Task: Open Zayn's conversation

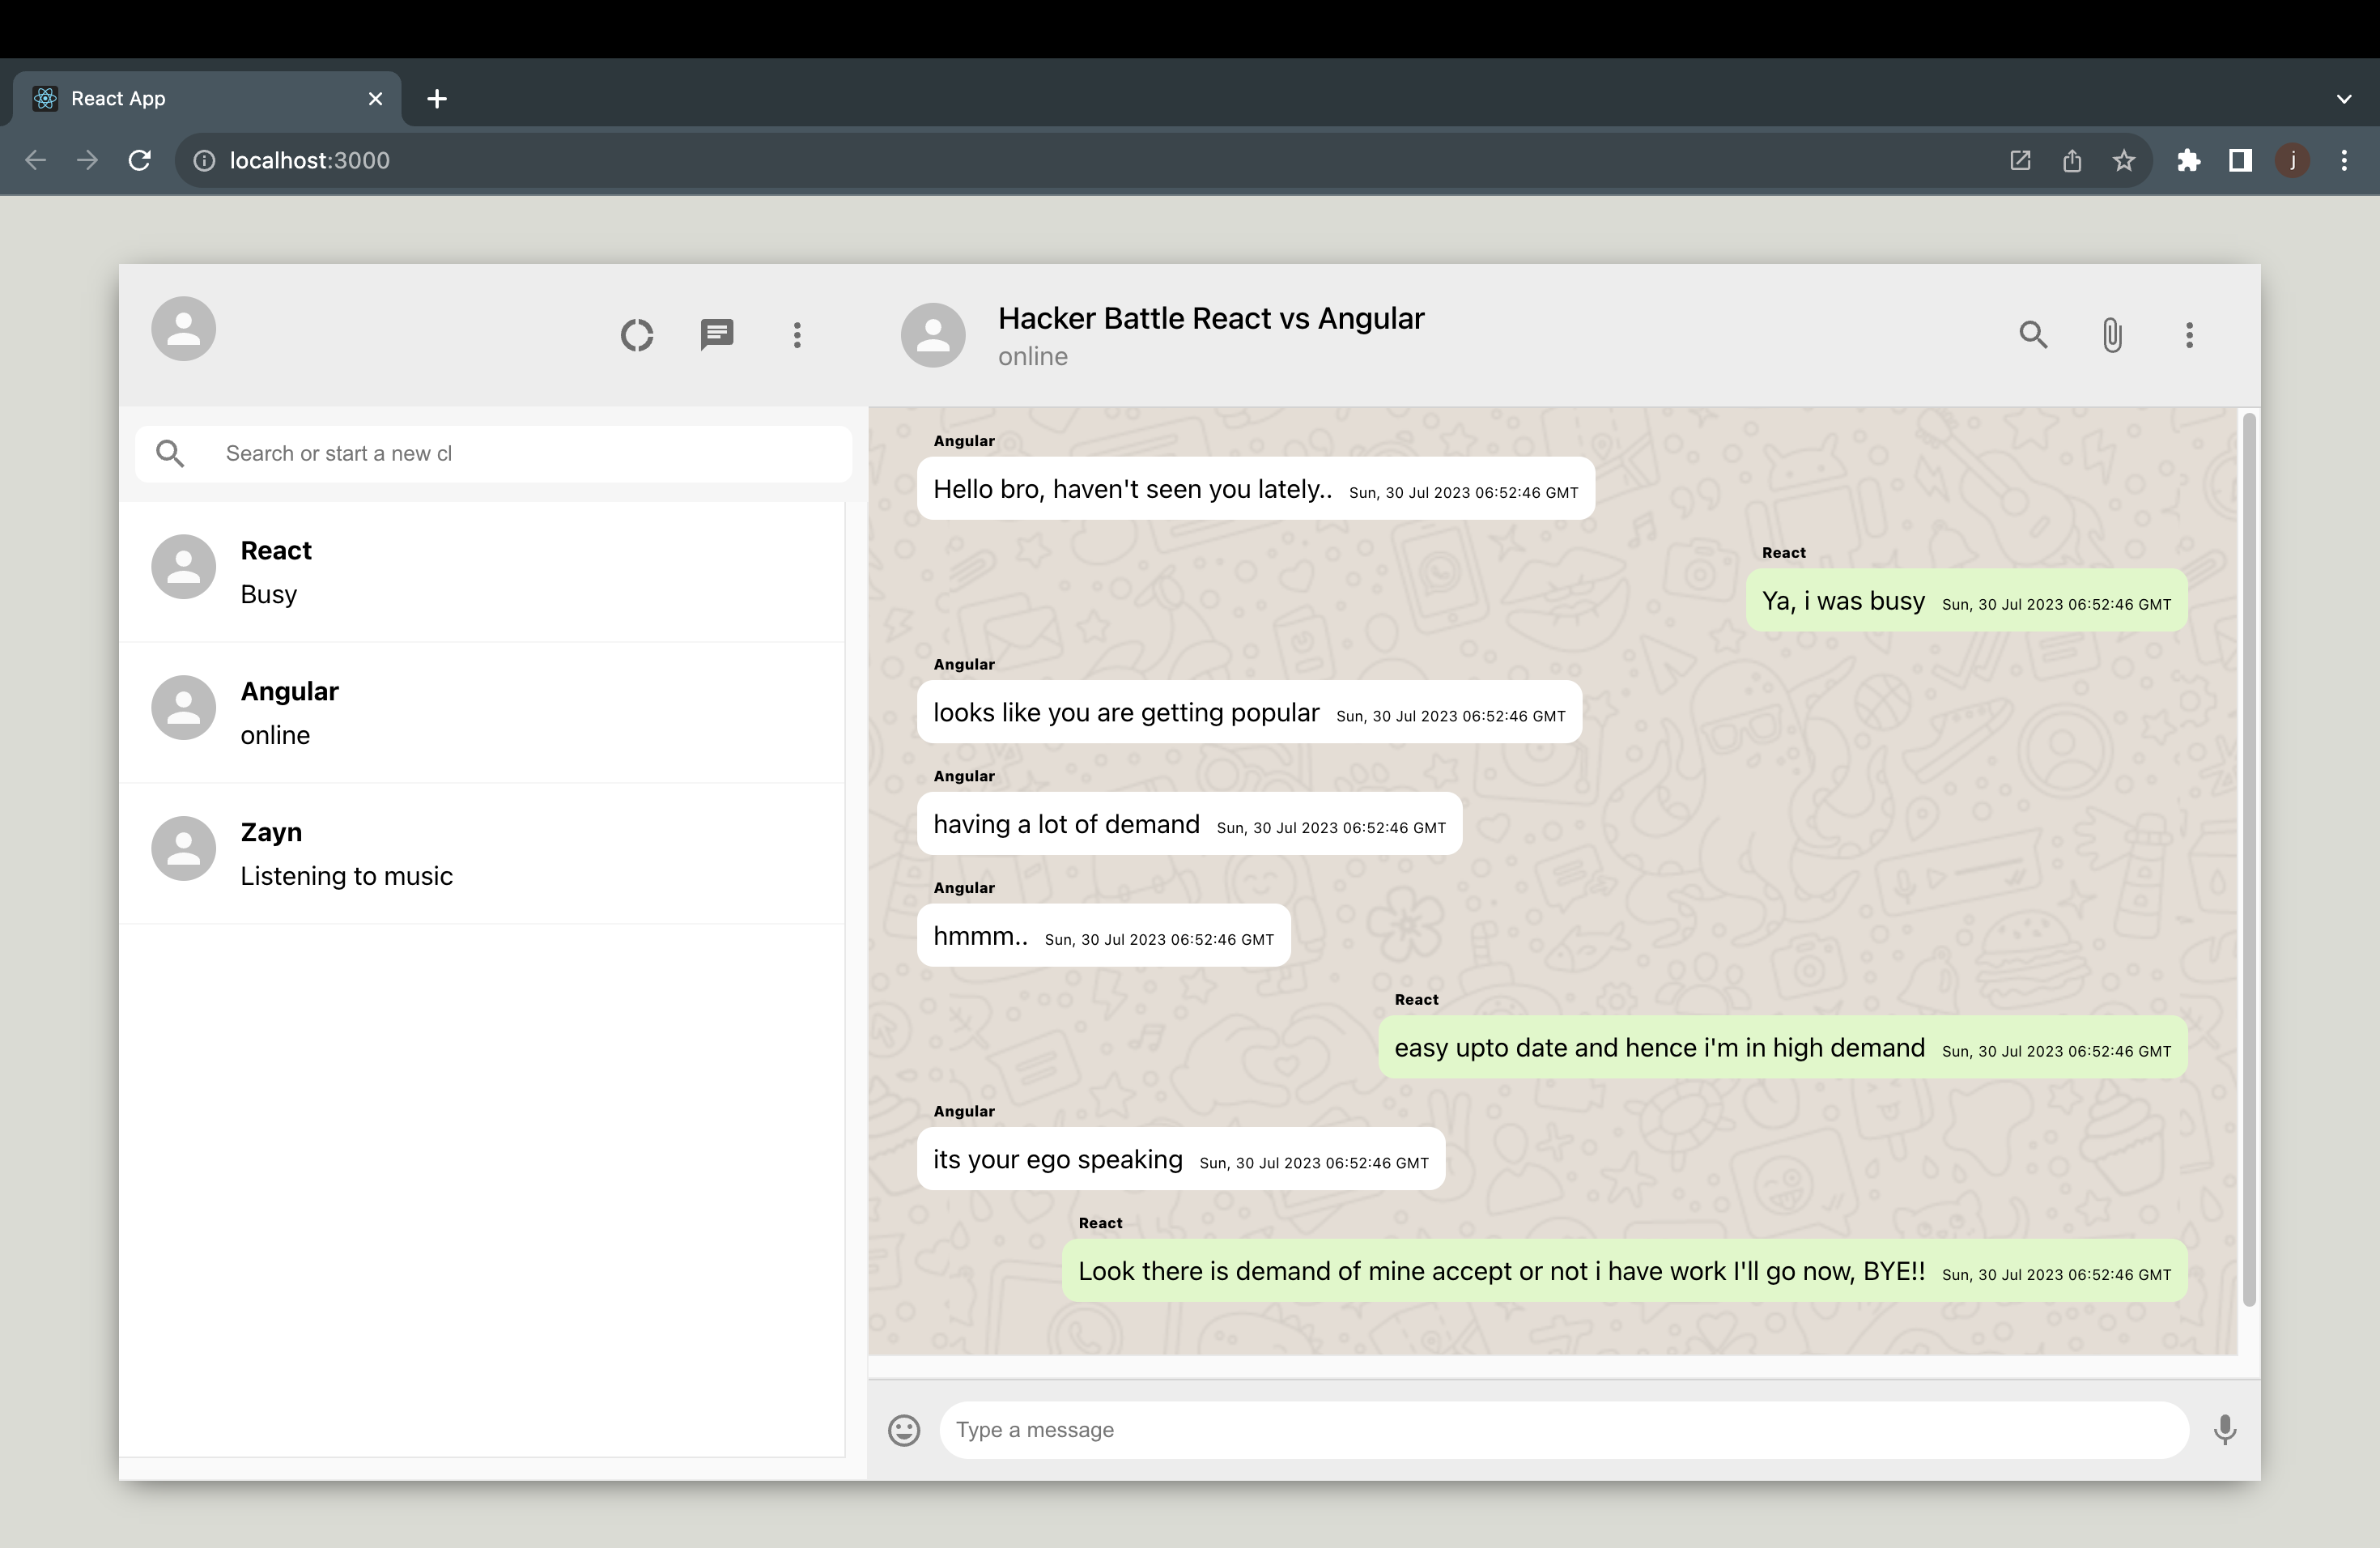Action: [482, 853]
